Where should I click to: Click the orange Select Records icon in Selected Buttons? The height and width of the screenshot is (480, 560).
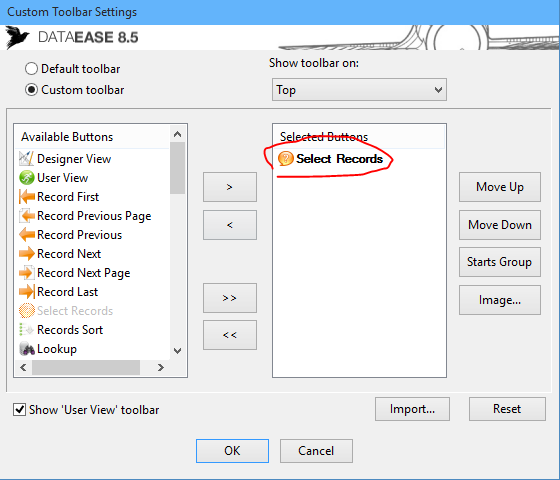pyautogui.click(x=285, y=159)
